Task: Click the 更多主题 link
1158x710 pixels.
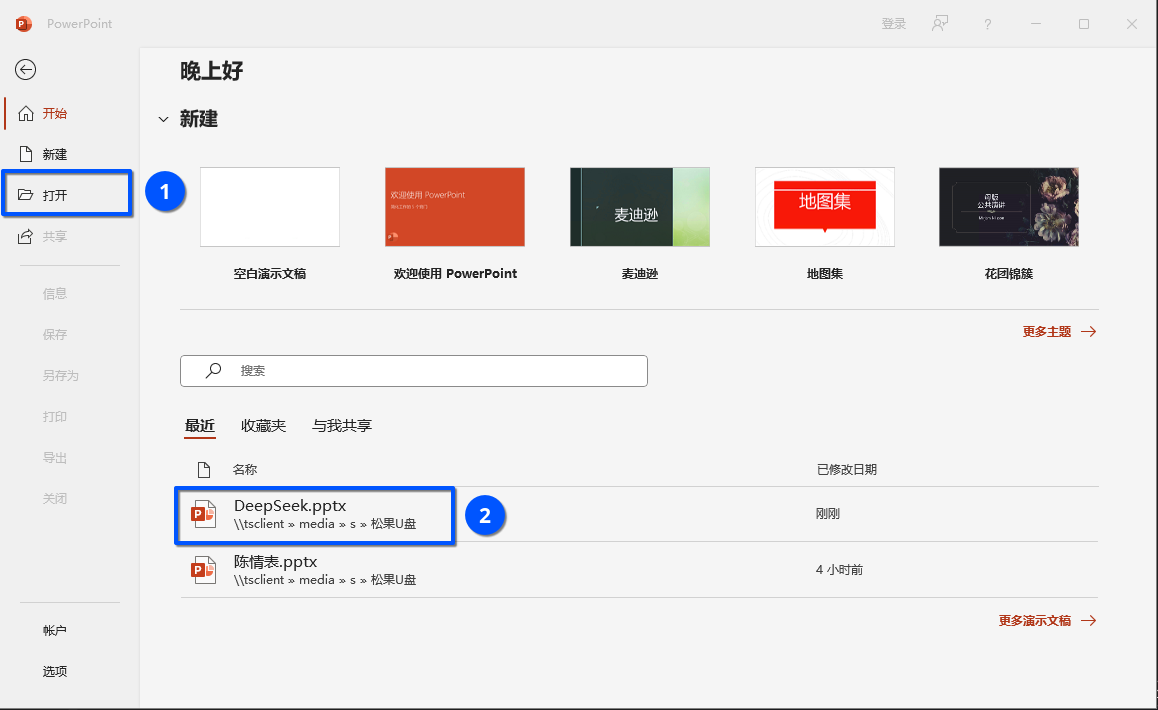Action: pos(1059,332)
